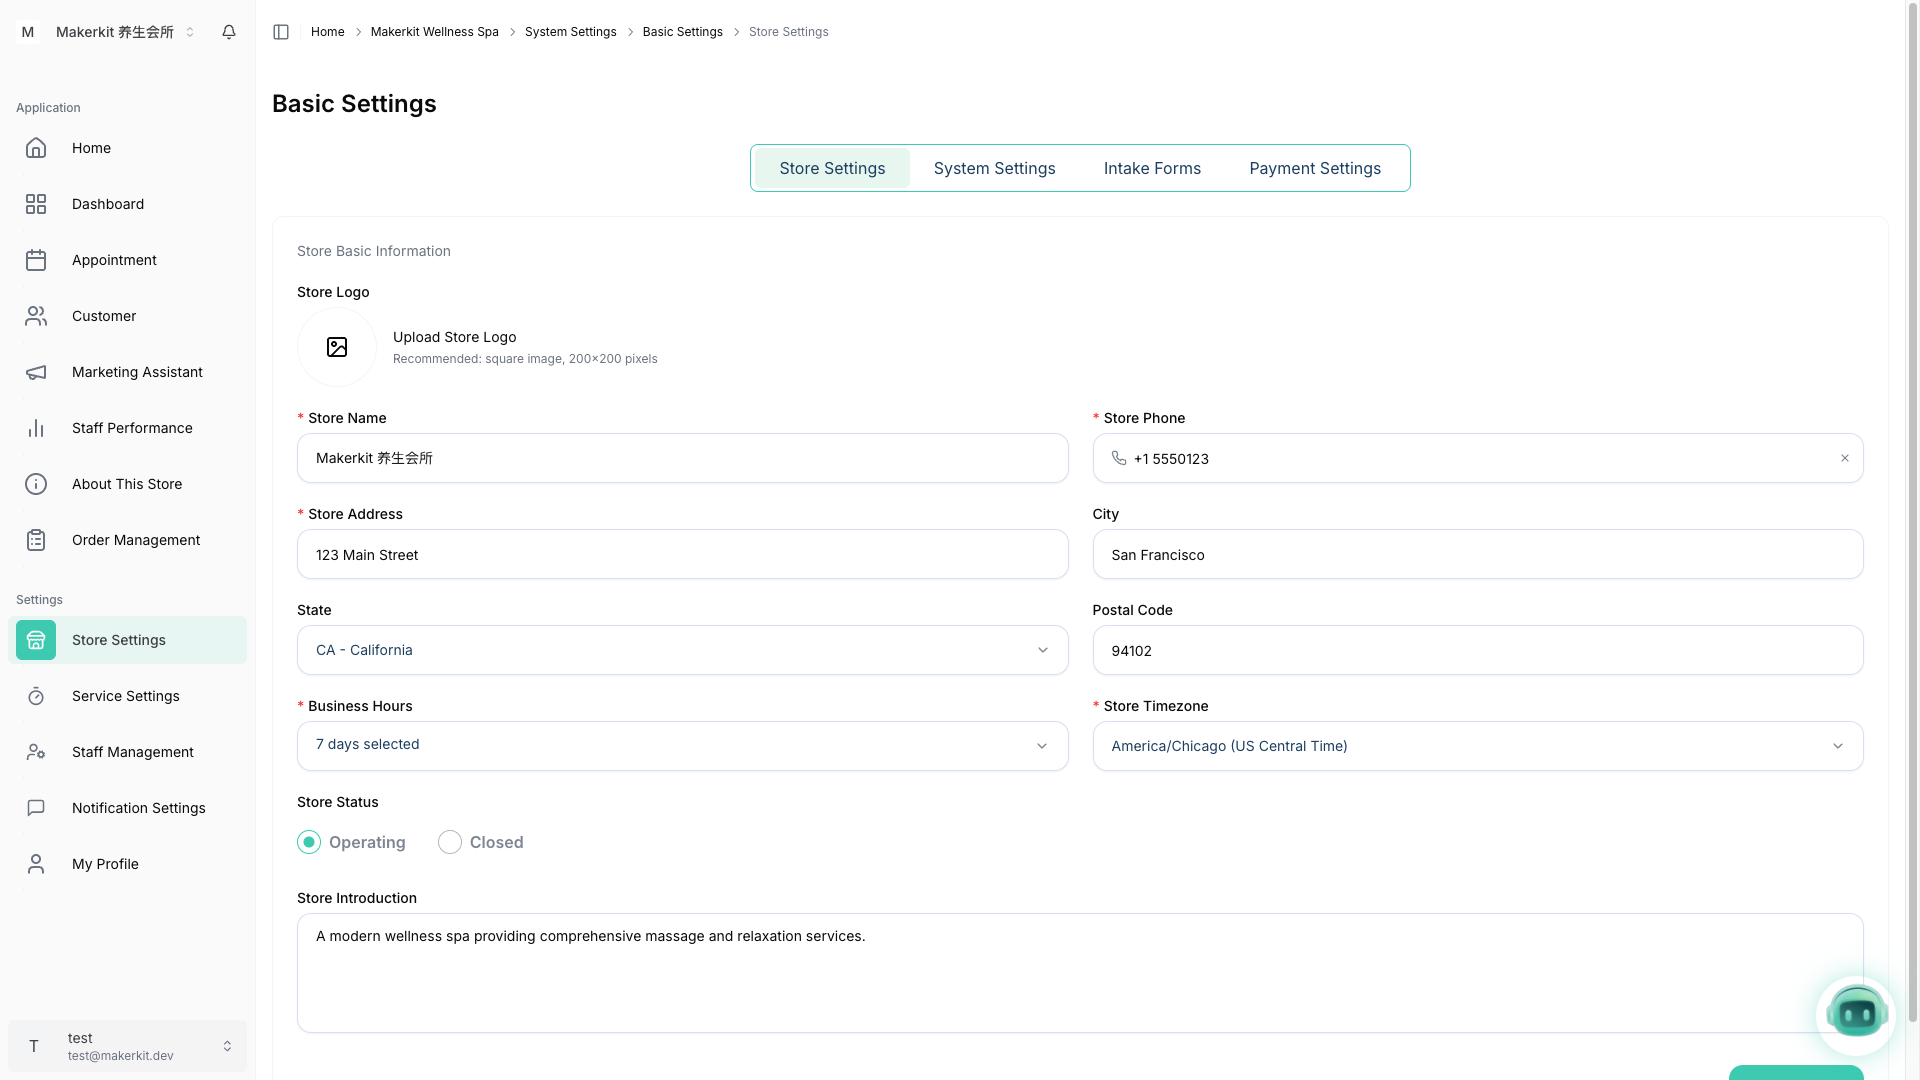
Task: Click the notification bell icon
Action: [229, 32]
